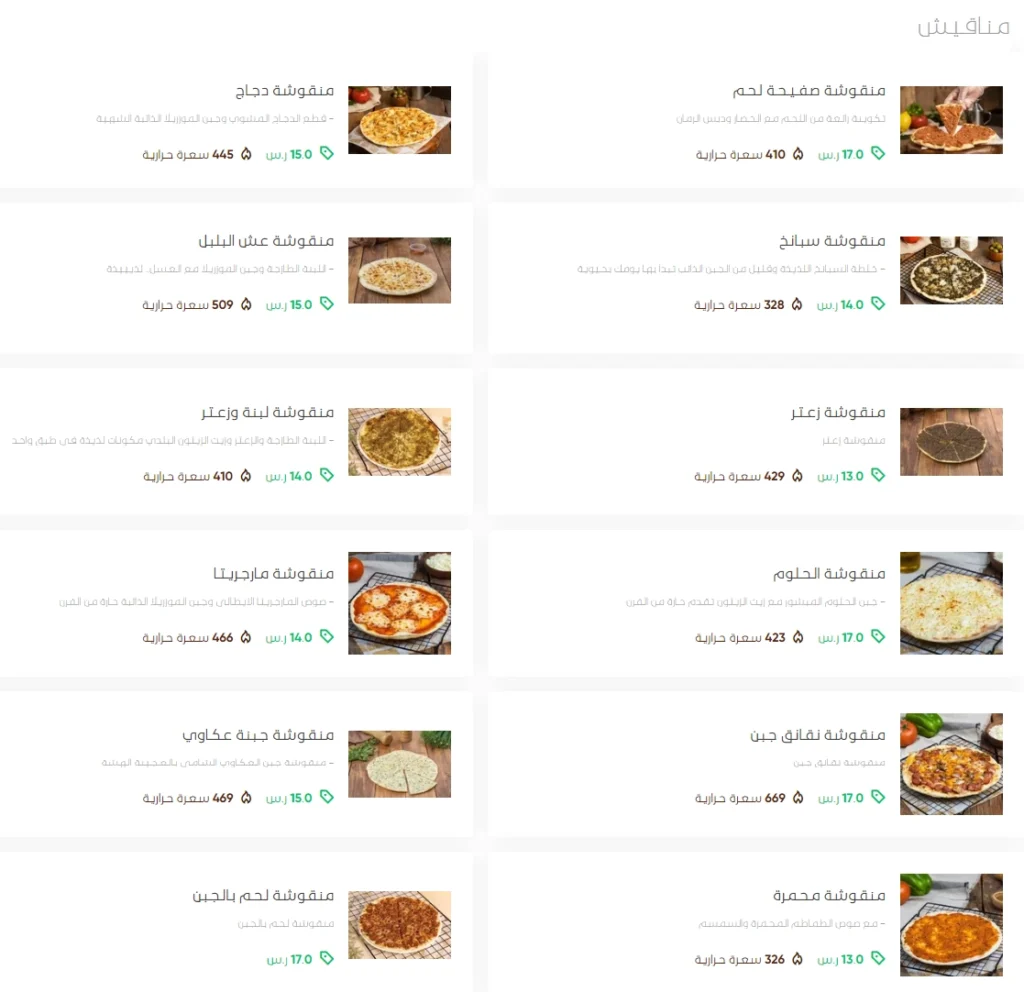Open the منقوشة لبنة وزعتر item title
Image resolution: width=1024 pixels, height=992 pixels.
point(268,413)
